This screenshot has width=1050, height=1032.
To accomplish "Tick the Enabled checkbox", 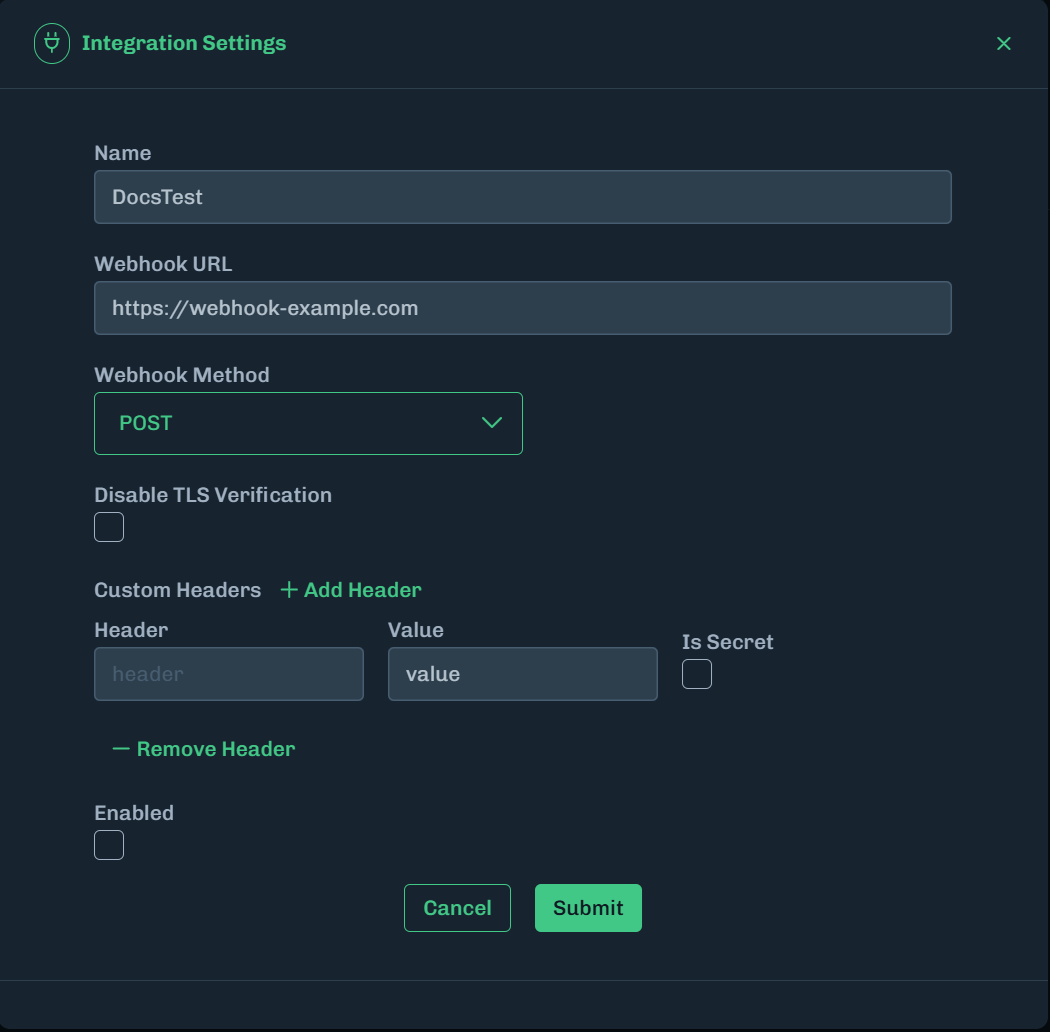I will (109, 845).
